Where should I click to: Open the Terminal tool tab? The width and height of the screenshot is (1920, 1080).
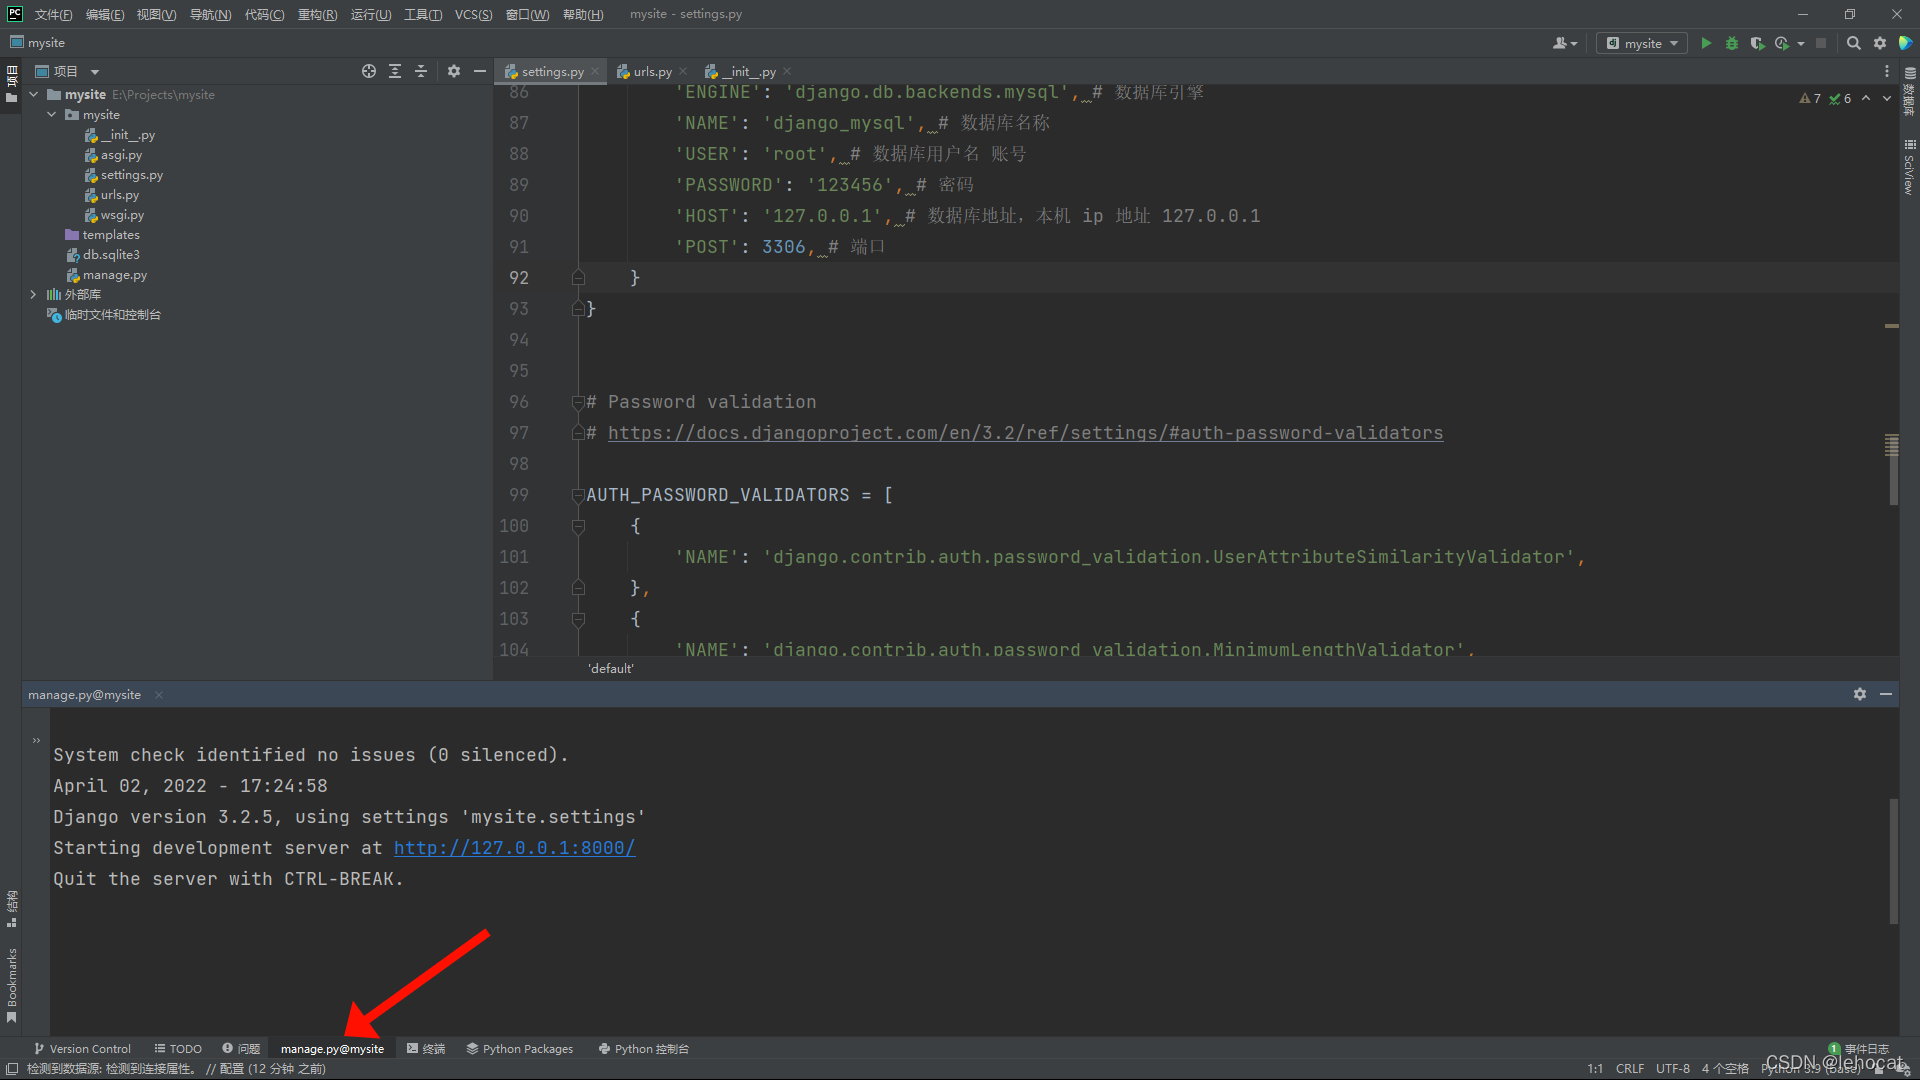(x=426, y=1049)
